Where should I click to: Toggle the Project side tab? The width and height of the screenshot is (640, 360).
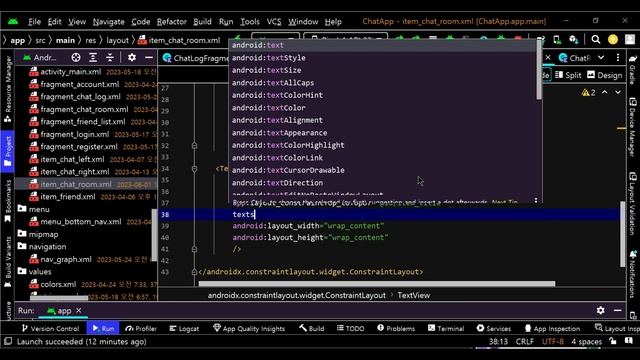click(8, 151)
